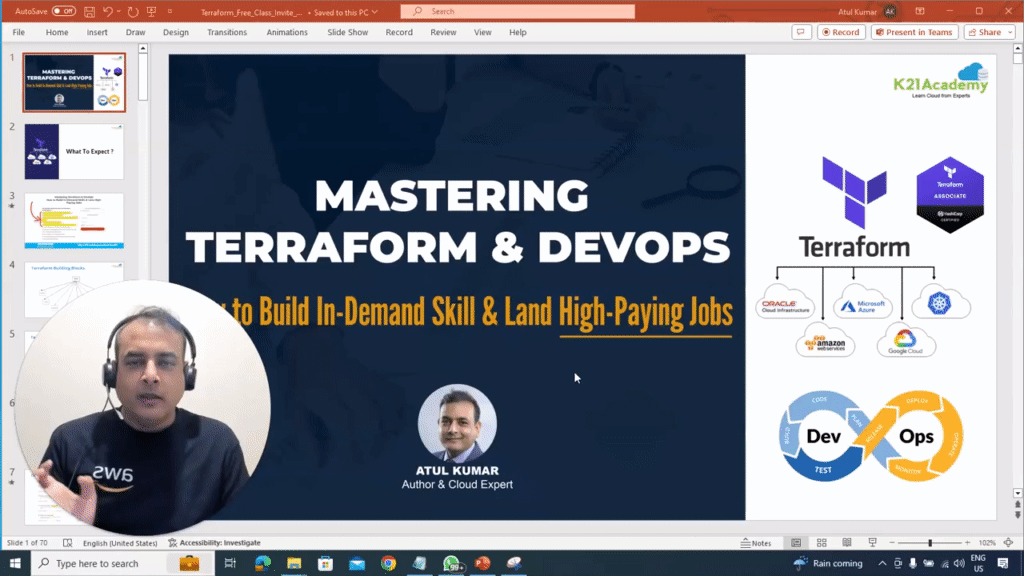Viewport: 1024px width, 576px height.
Task: Click the Undo icon in Quick Access Toolbar
Action: 109,11
